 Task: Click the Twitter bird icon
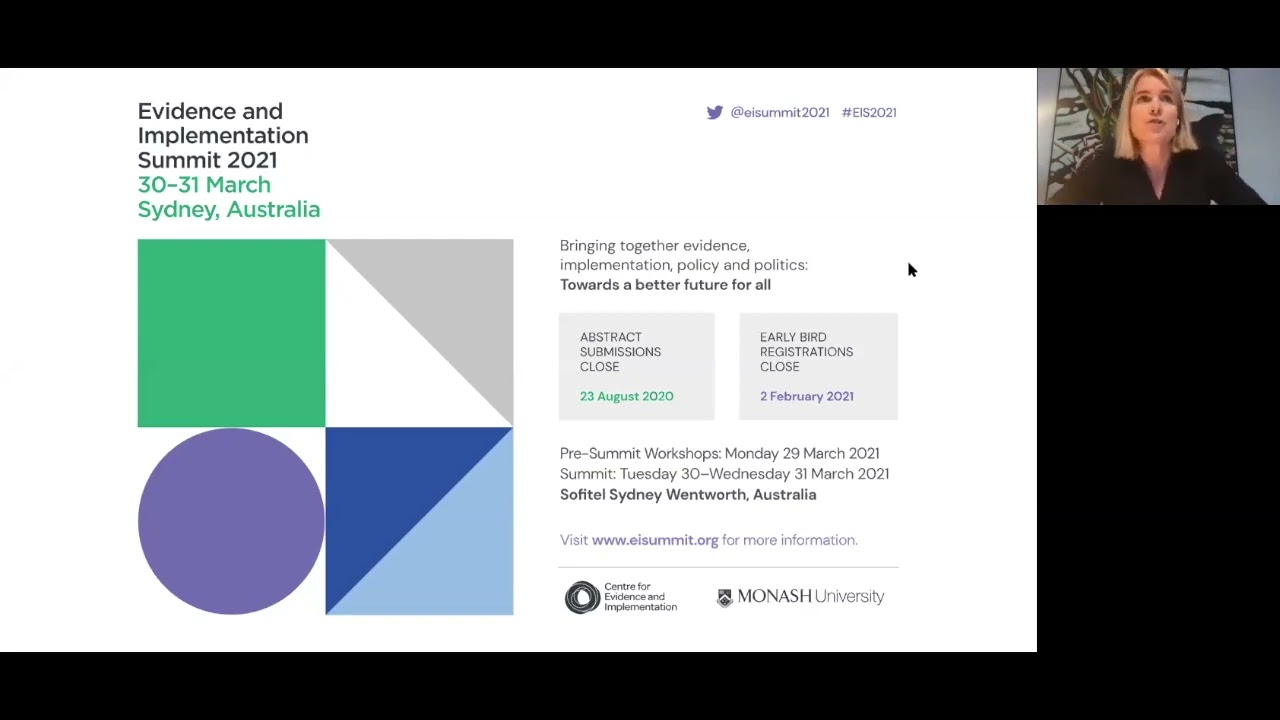[714, 113]
